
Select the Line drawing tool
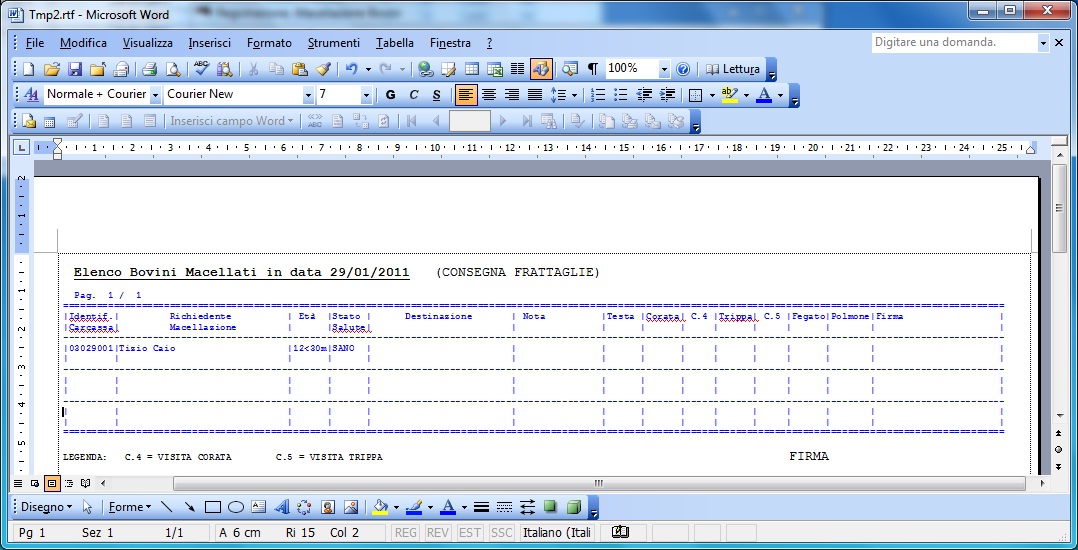coord(166,507)
